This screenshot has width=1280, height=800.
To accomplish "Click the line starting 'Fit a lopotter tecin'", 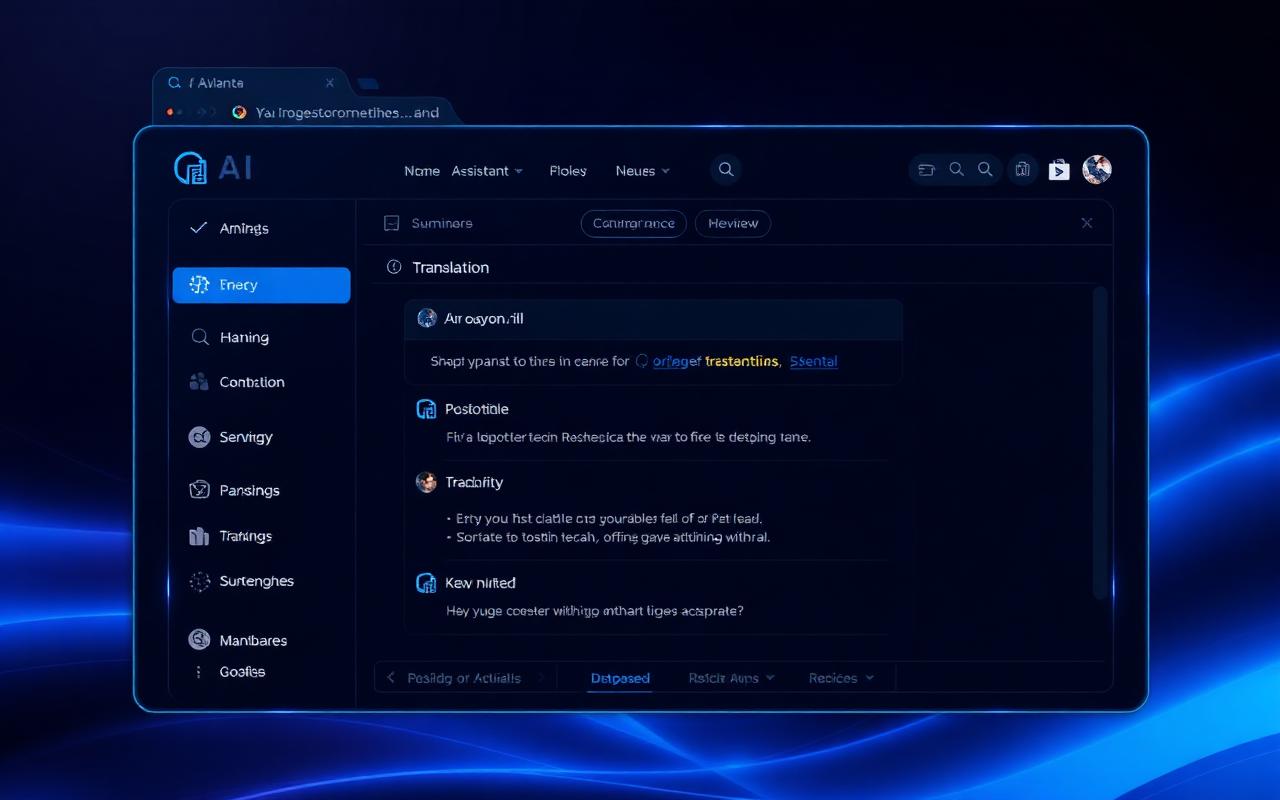I will pos(628,437).
